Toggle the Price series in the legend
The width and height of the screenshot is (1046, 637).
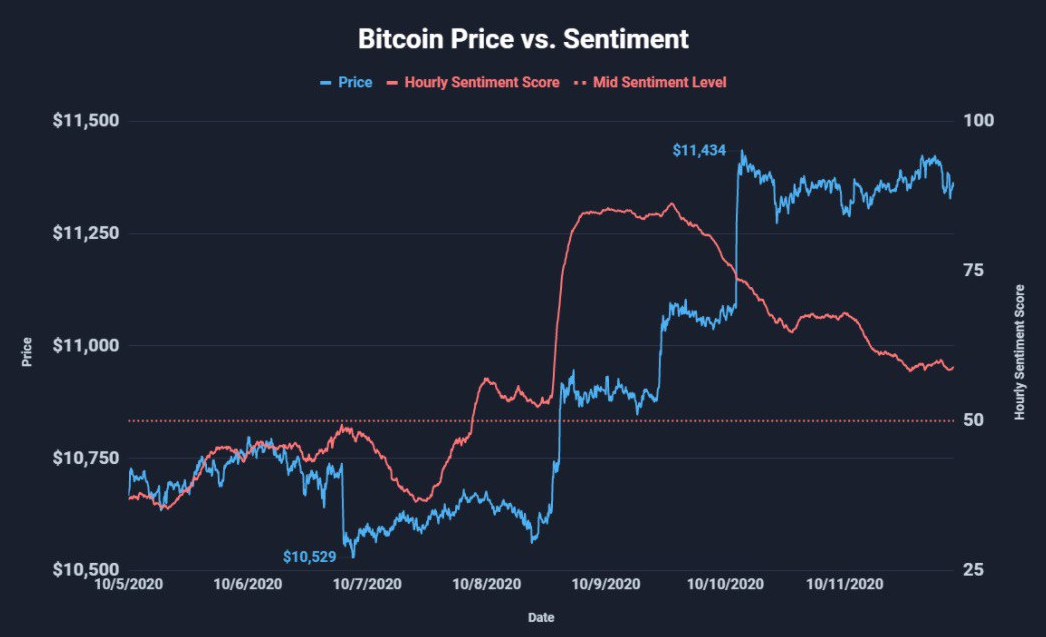355,82
